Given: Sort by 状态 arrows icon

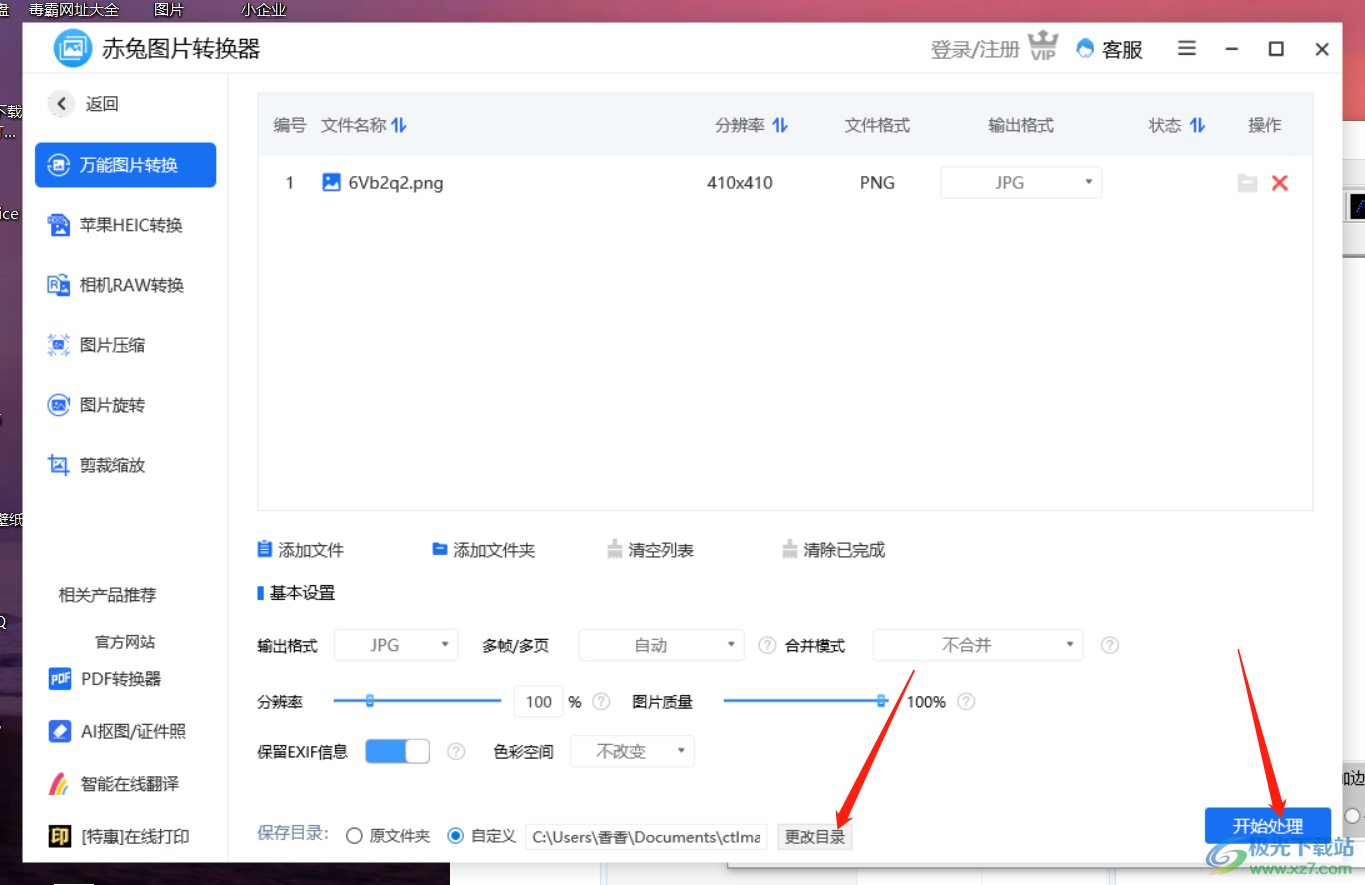Looking at the screenshot, I should (x=1197, y=125).
